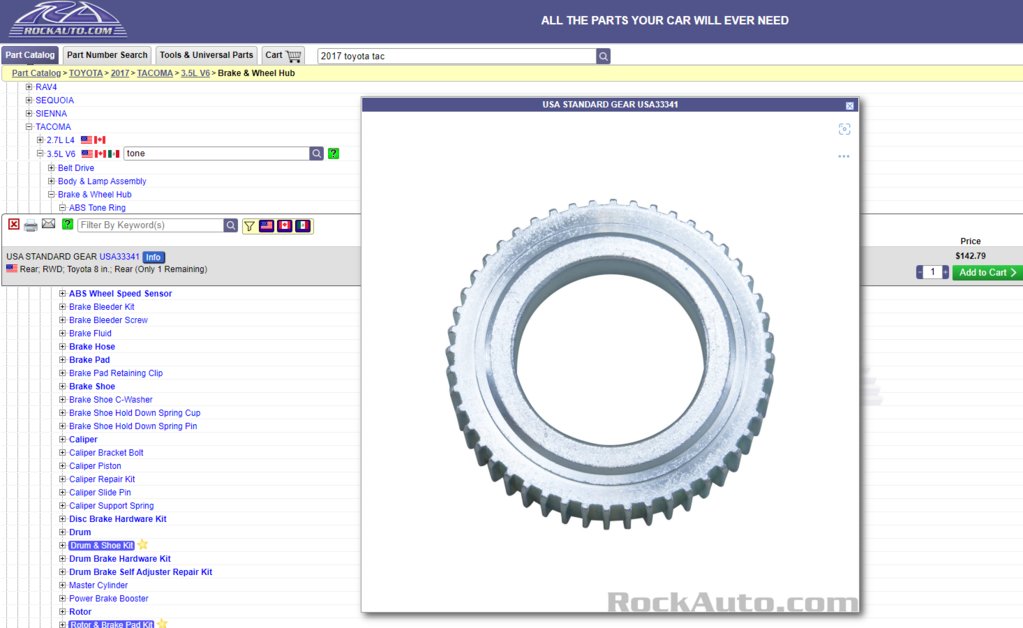Open help via the green question mark in listing toolbar
The image size is (1023, 628).
coord(67,224)
